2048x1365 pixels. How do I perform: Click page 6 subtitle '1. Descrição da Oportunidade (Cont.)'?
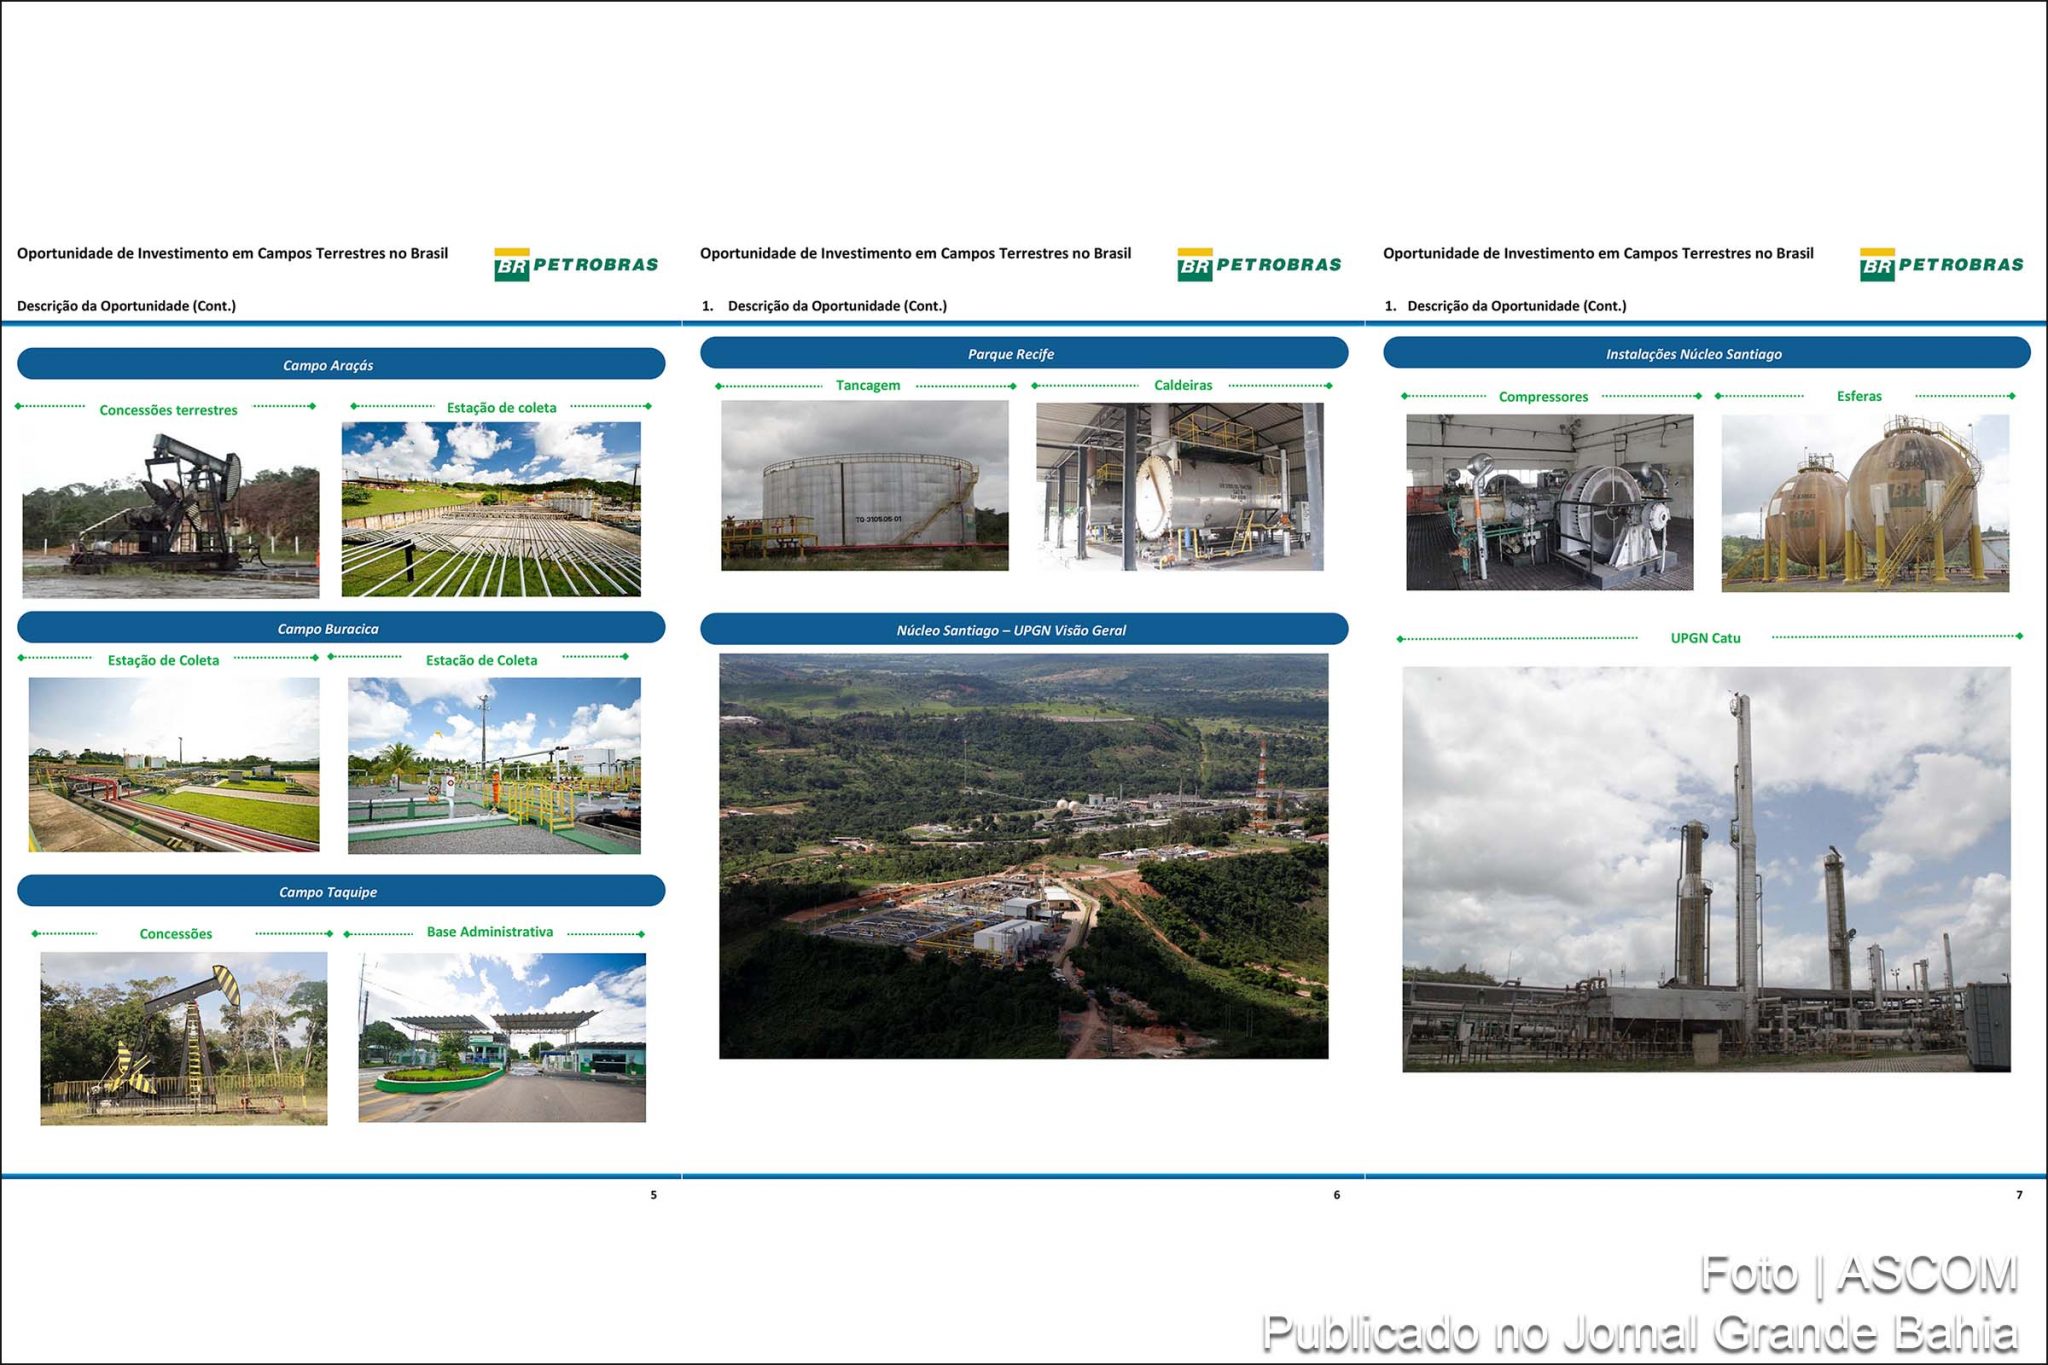(824, 306)
